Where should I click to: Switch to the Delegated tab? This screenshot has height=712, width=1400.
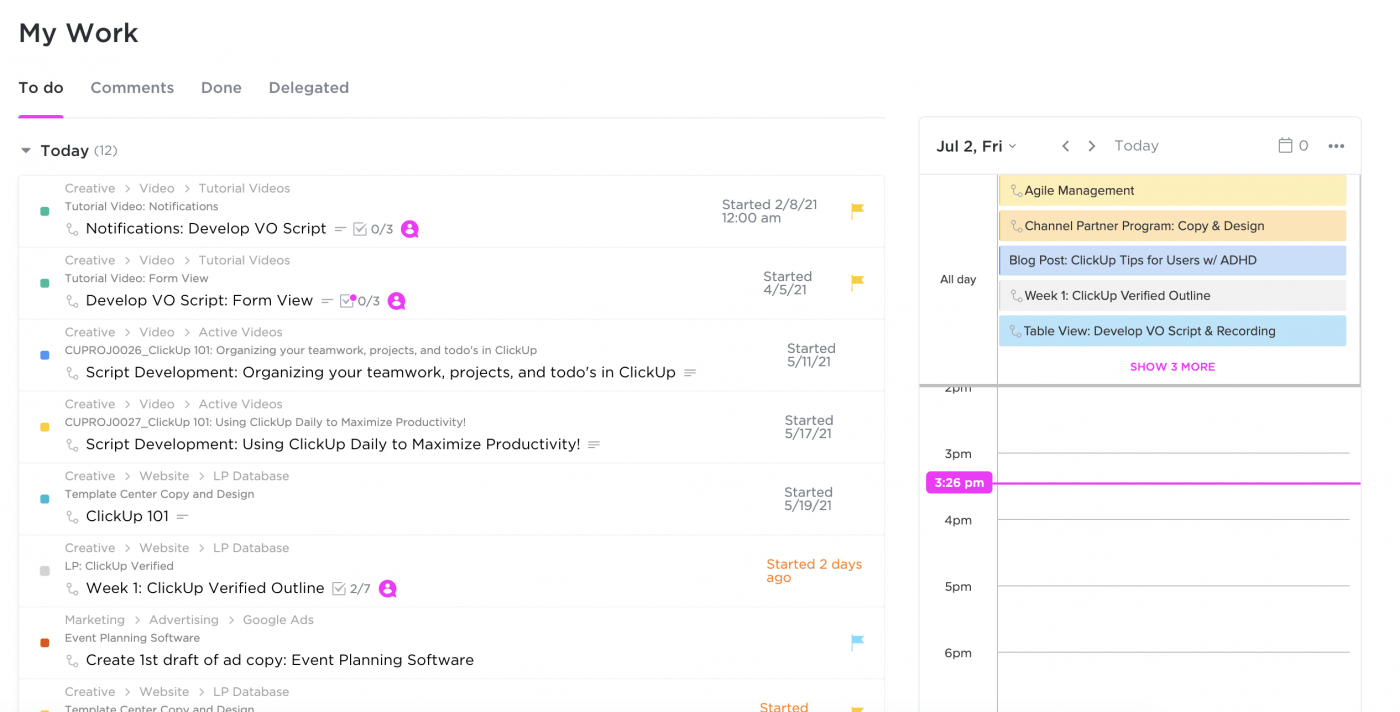(308, 88)
